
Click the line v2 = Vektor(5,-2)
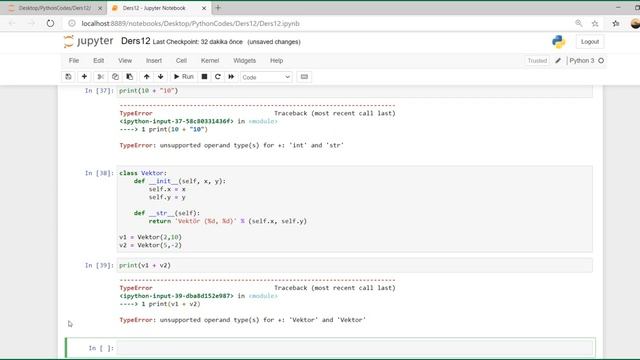tap(151, 245)
